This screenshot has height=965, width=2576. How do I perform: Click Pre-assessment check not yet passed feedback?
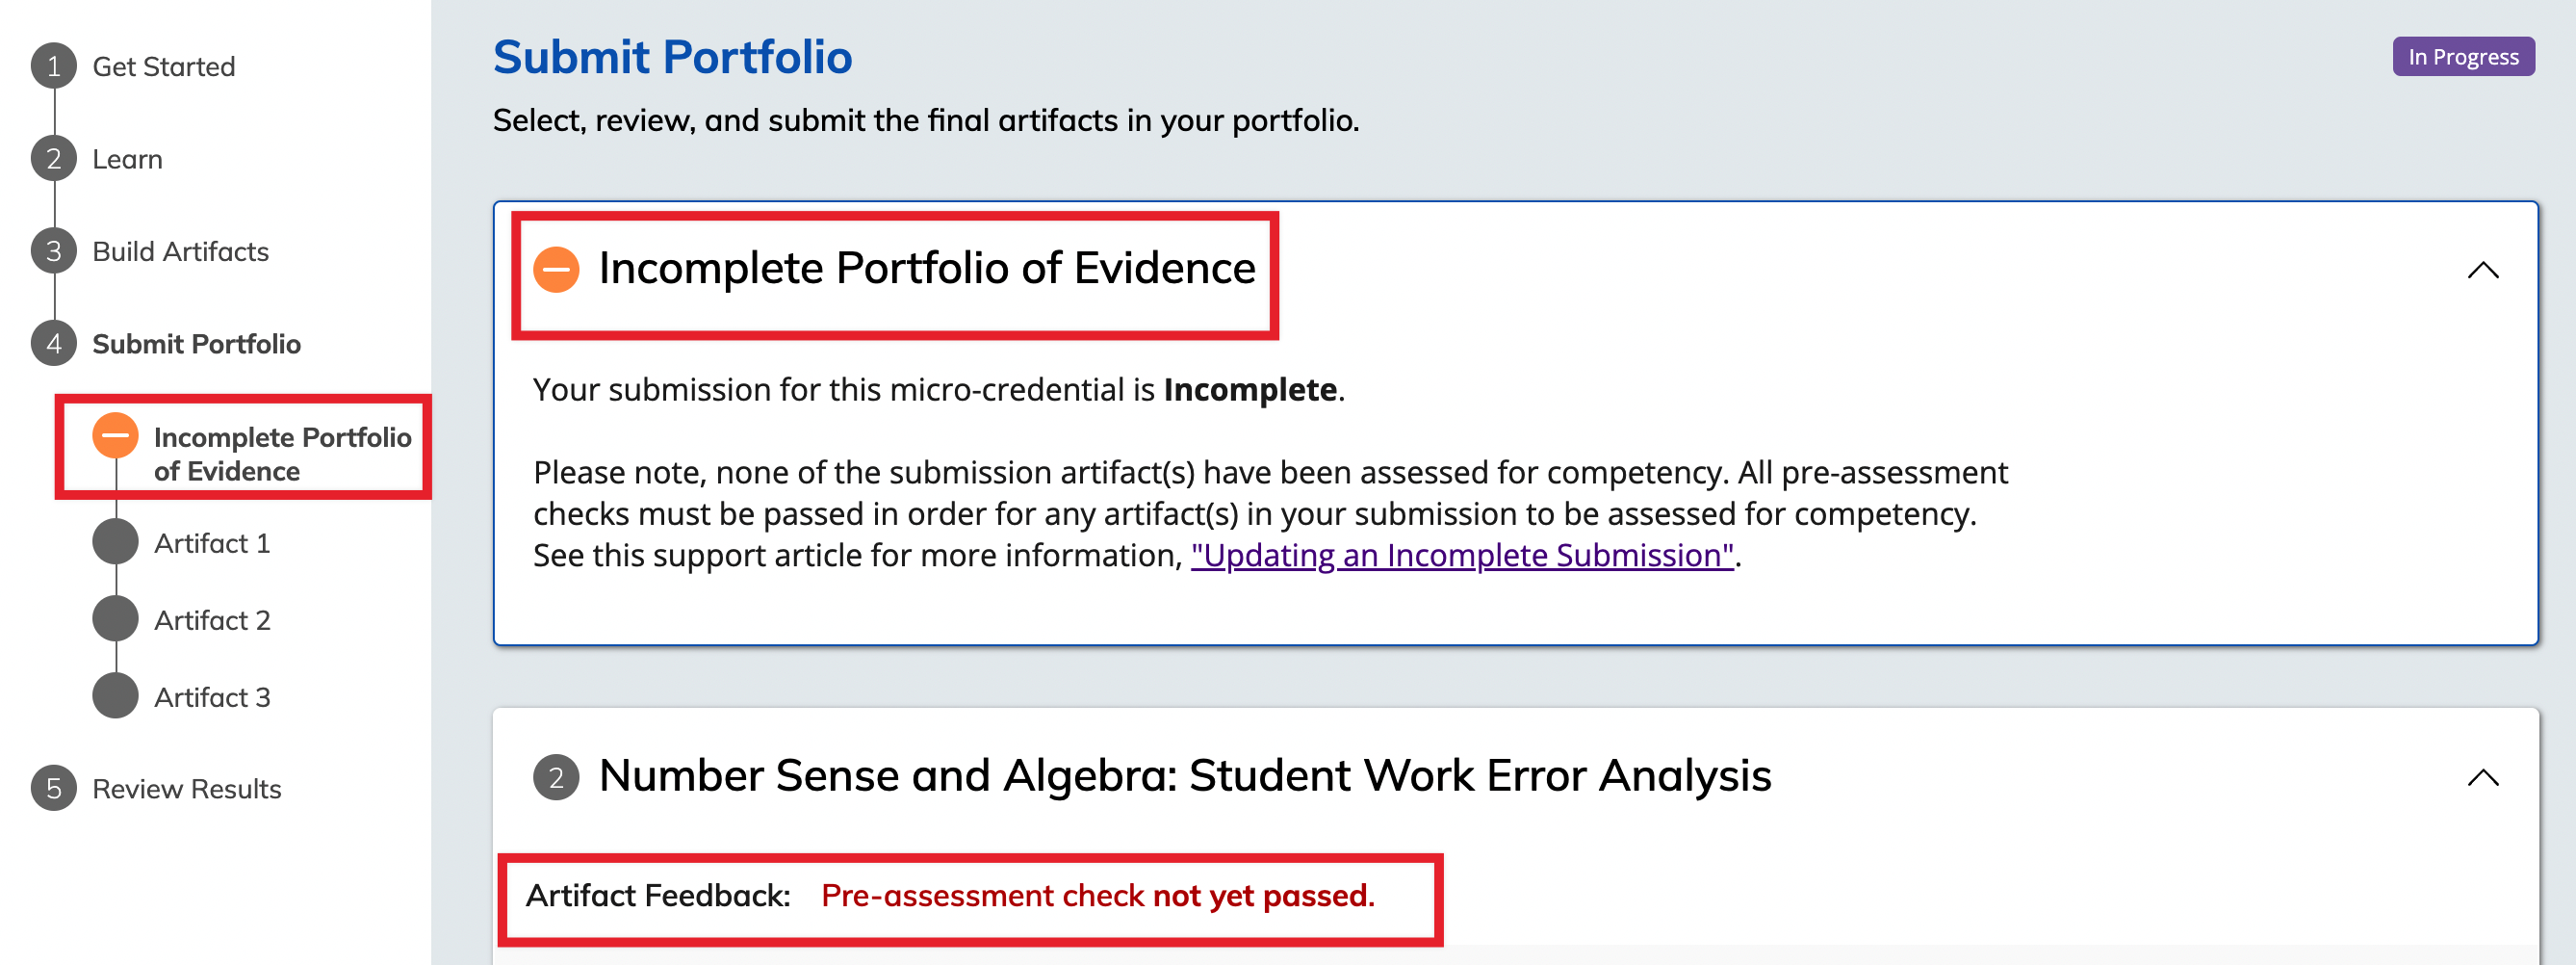click(x=1097, y=895)
